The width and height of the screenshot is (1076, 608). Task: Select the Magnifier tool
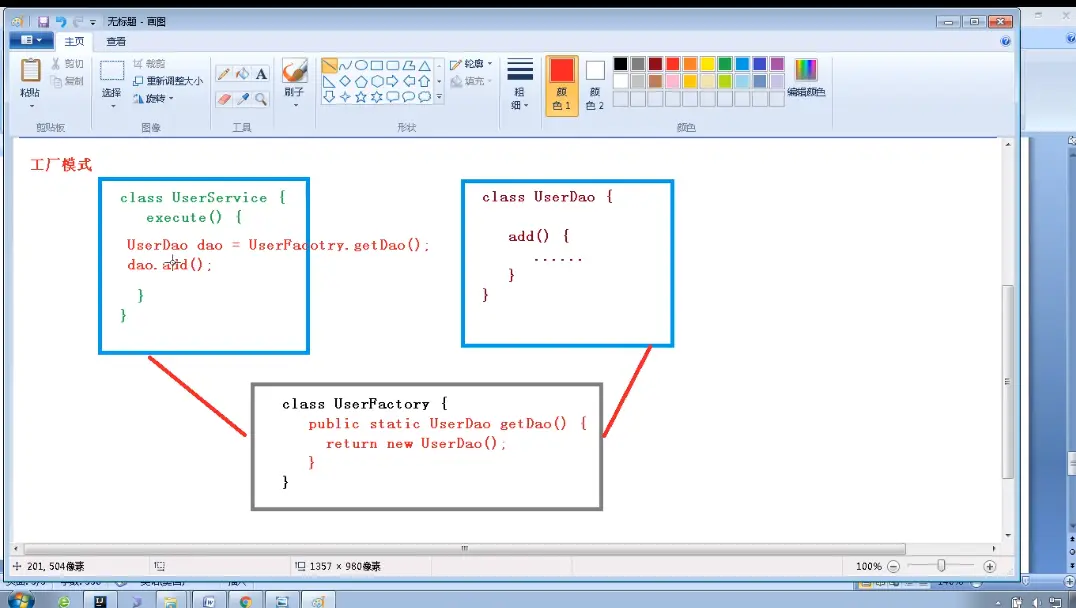point(261,100)
